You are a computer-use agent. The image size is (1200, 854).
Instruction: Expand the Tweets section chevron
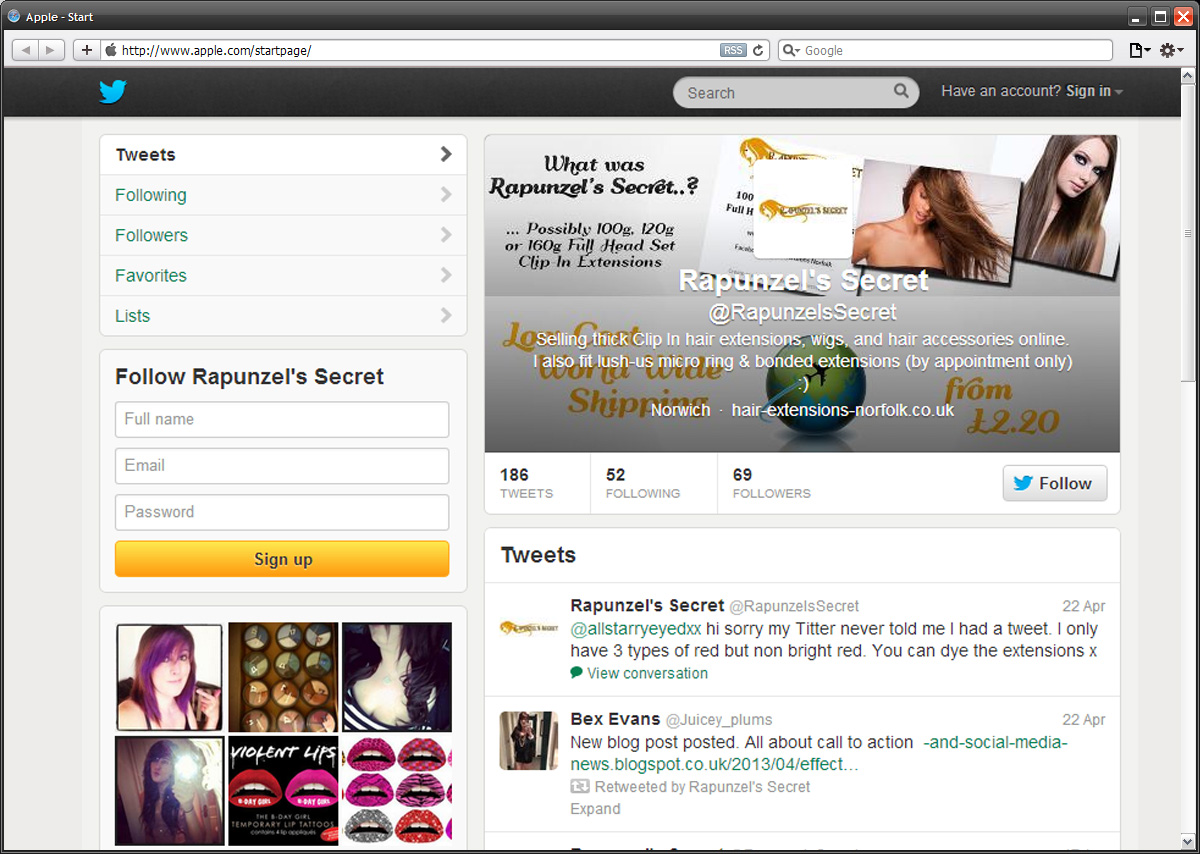446,154
